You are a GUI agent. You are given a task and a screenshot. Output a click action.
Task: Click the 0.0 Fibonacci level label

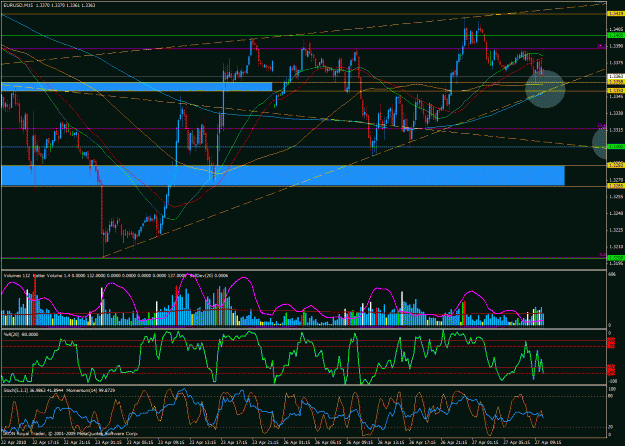tap(602, 255)
